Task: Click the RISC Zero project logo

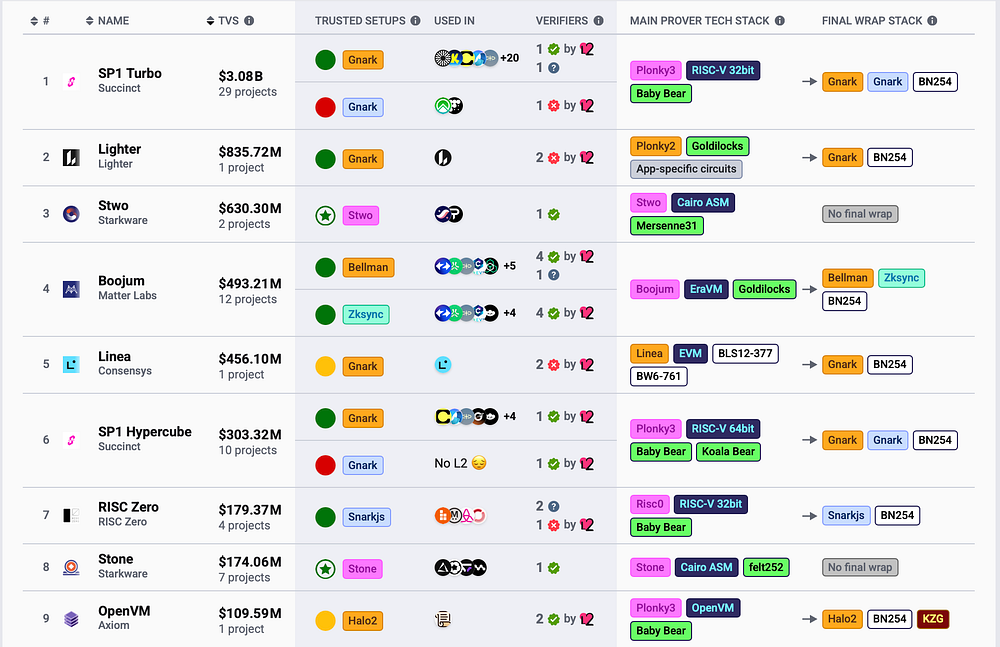Action: pos(71,515)
